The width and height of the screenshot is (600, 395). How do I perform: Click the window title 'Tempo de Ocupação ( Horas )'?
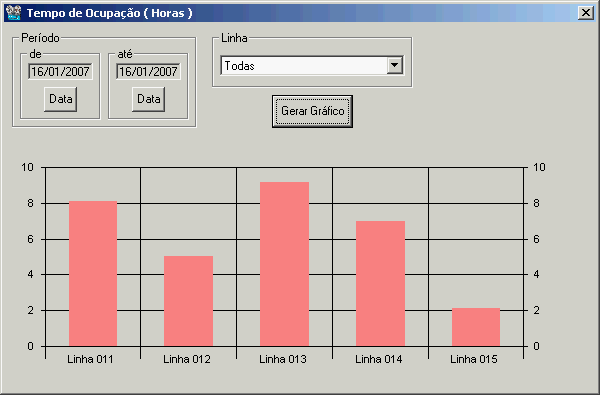click(109, 13)
